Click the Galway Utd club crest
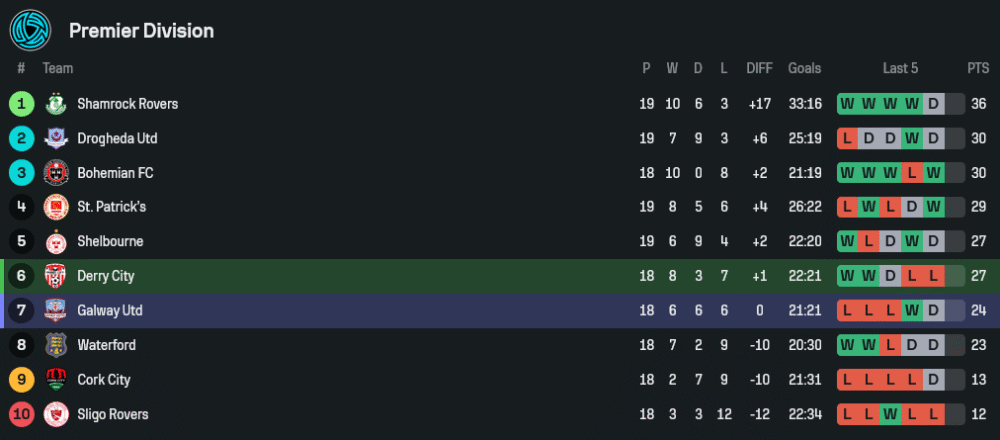The image size is (1000, 440). [55, 311]
